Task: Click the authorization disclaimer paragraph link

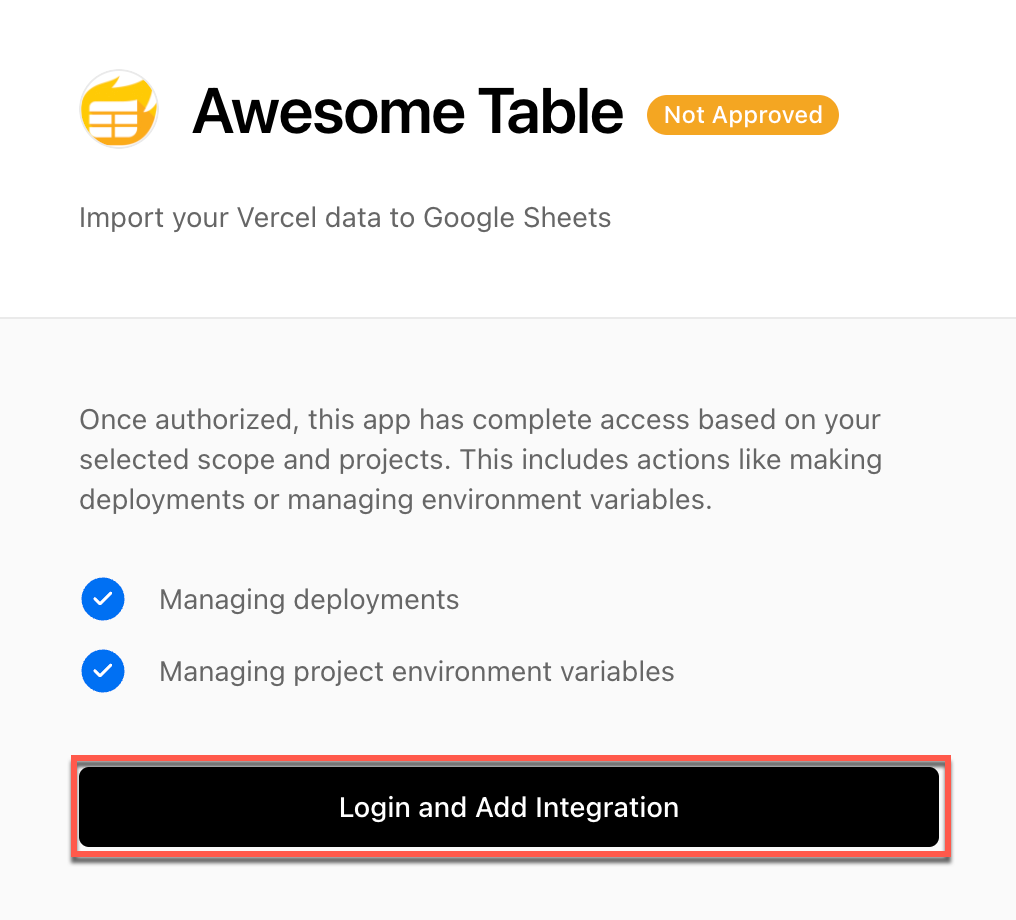Action: [x=480, y=459]
